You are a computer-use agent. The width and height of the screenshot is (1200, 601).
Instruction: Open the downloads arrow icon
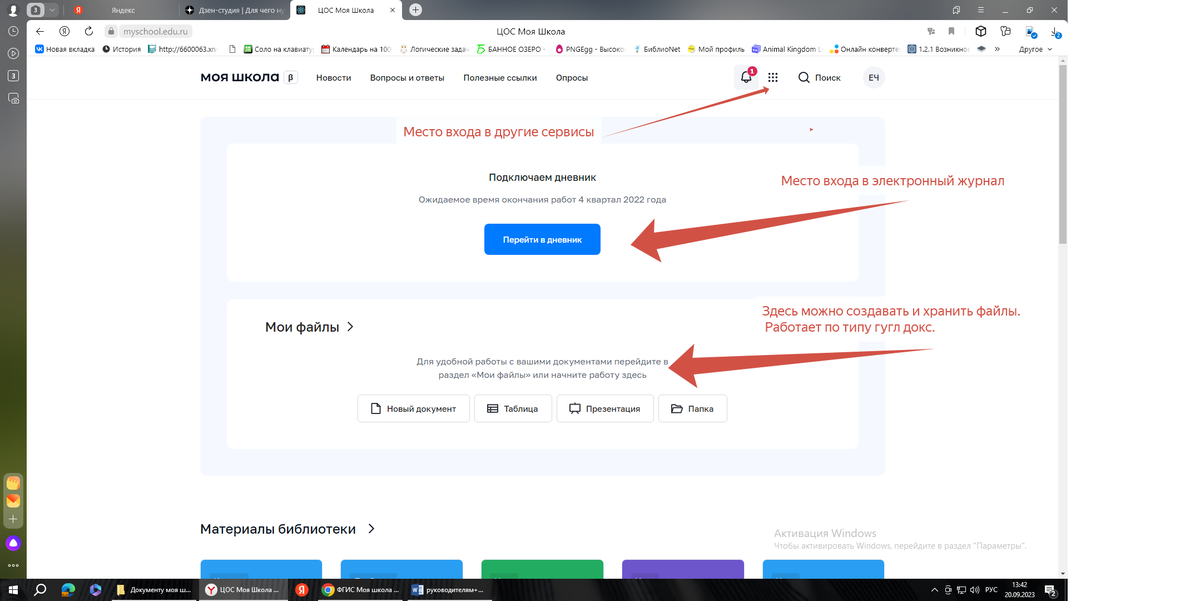[1056, 31]
